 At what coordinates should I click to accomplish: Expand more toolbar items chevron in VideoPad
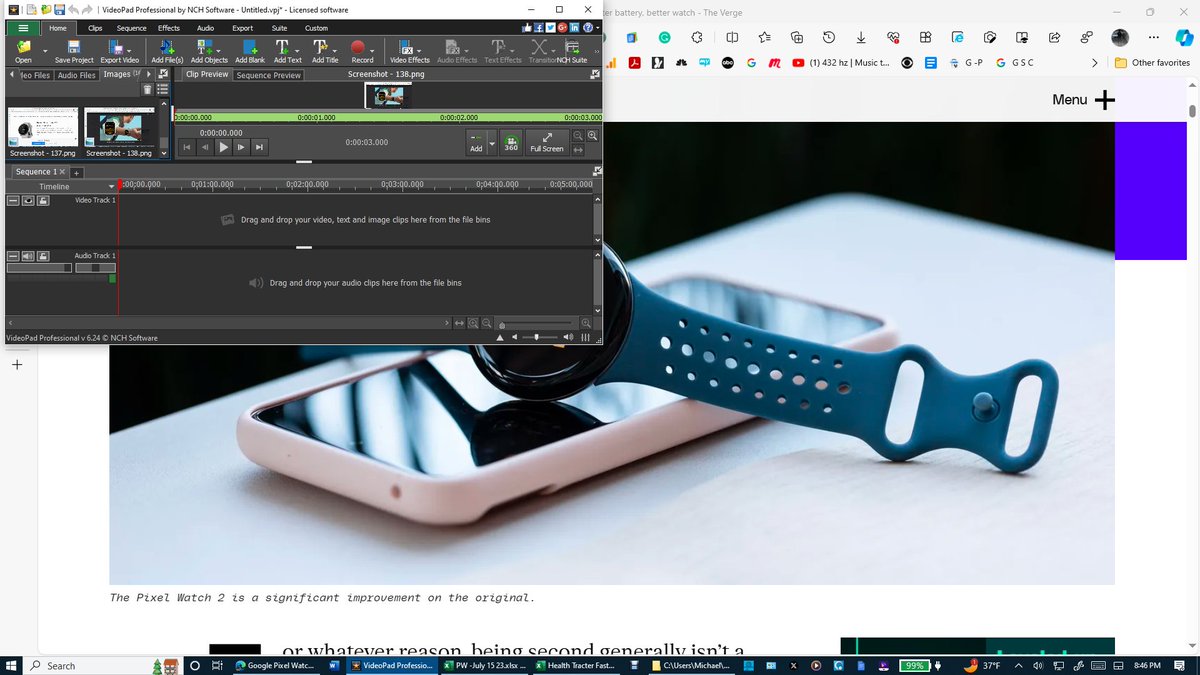(x=597, y=51)
